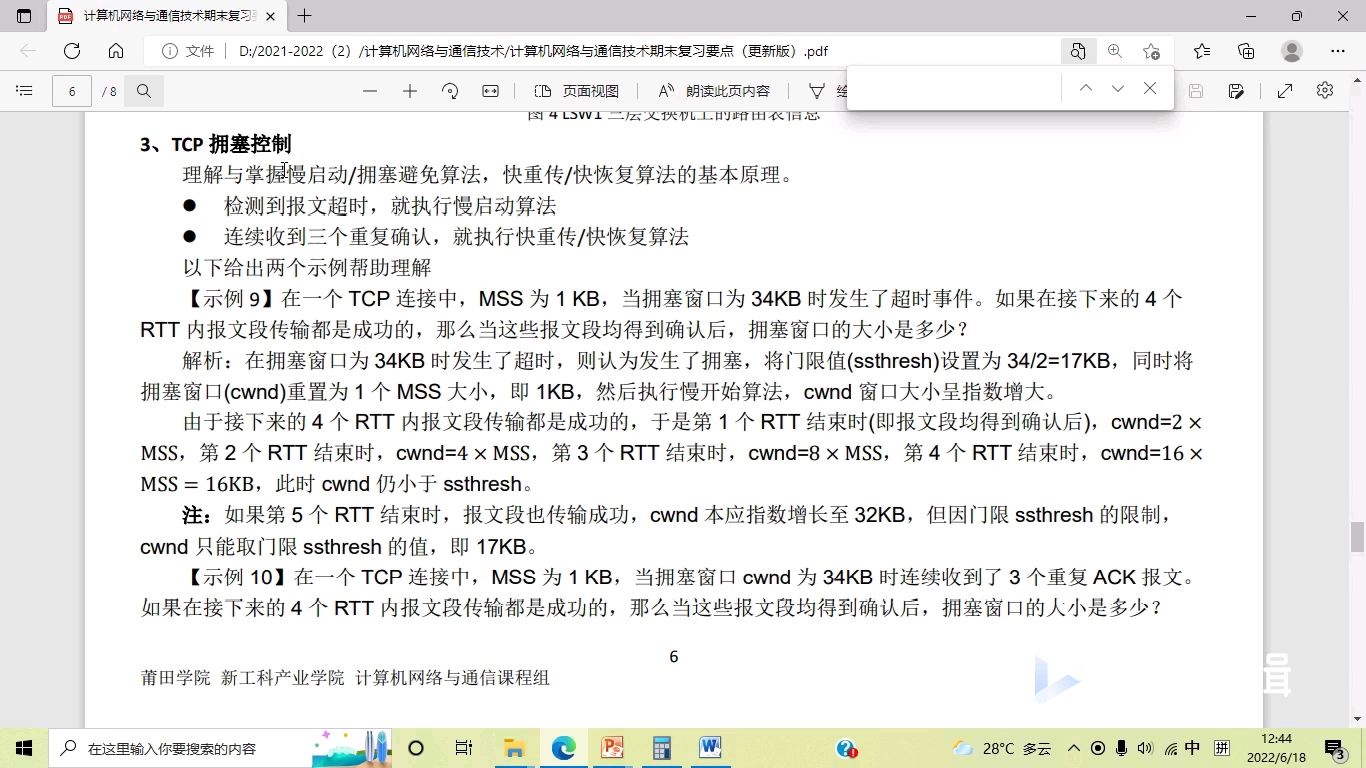Jump to next search result
This screenshot has height=768, width=1366.
(x=1118, y=89)
